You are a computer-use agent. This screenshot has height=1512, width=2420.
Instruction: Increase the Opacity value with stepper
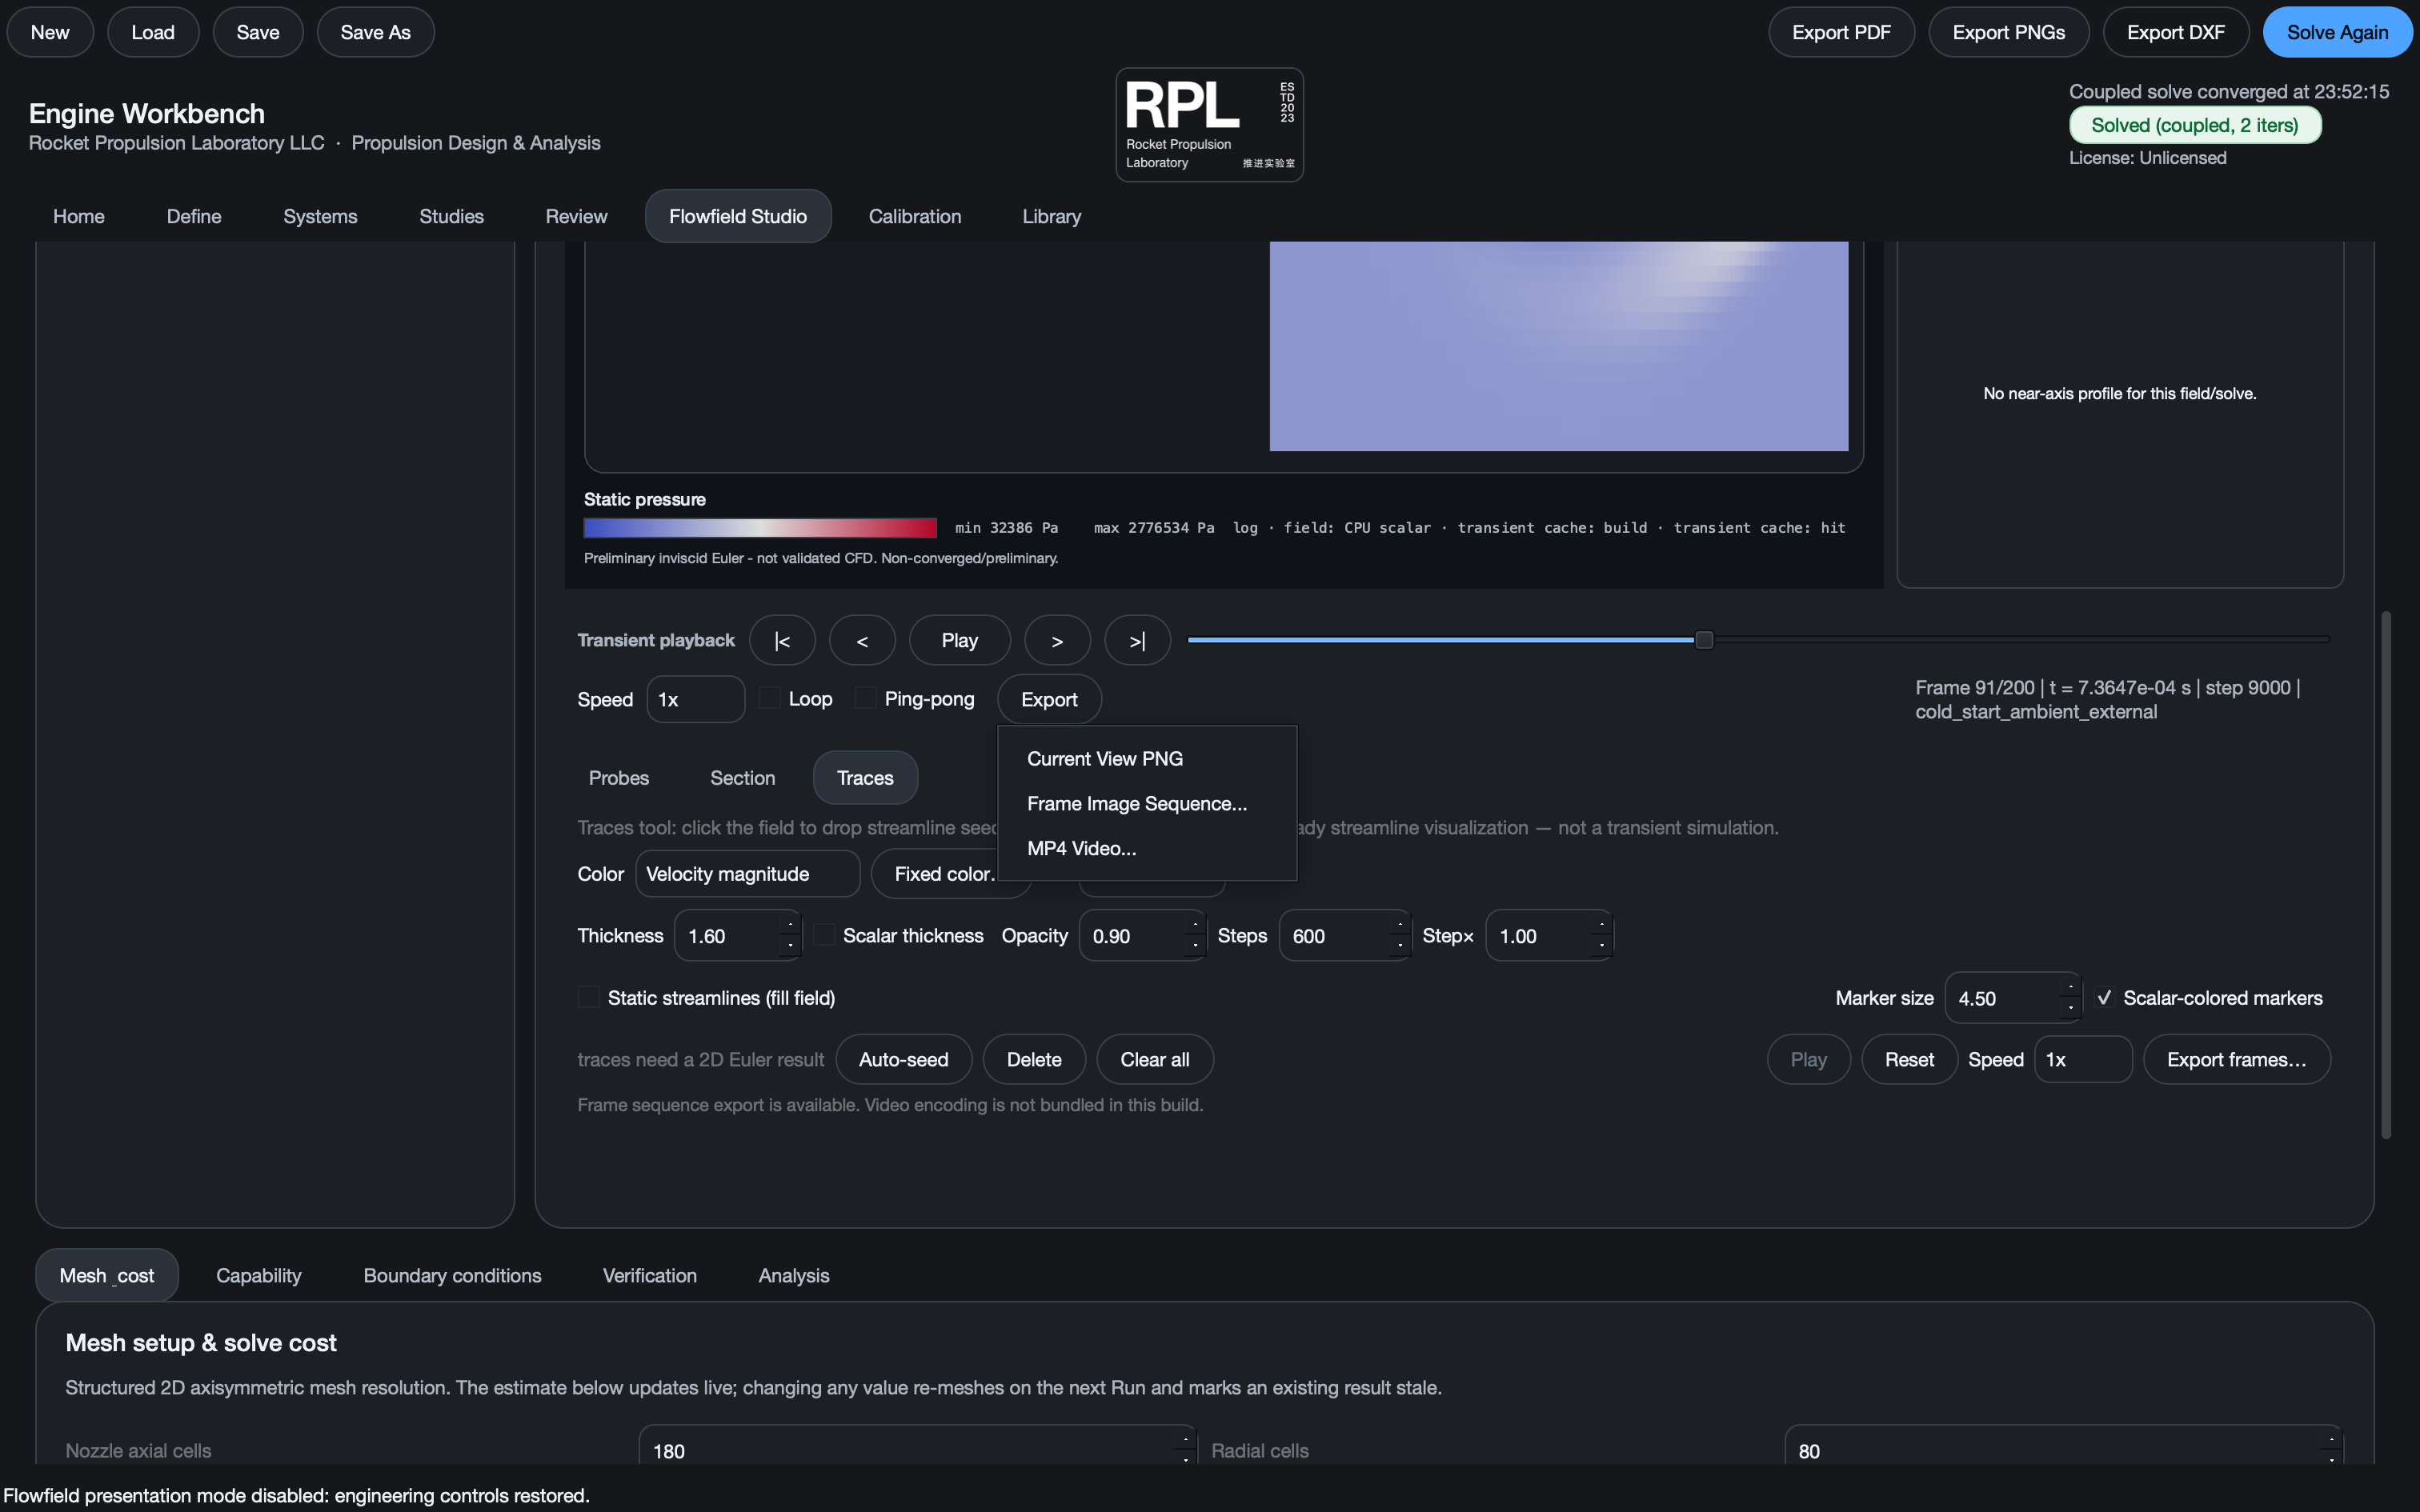click(x=1195, y=924)
